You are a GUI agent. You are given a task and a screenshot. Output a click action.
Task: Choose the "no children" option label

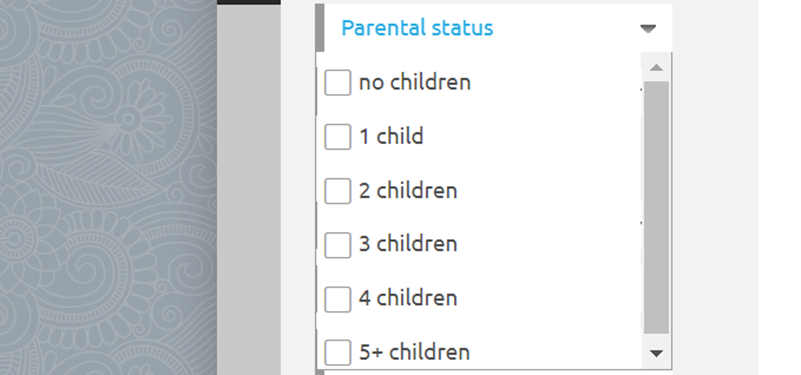point(415,82)
